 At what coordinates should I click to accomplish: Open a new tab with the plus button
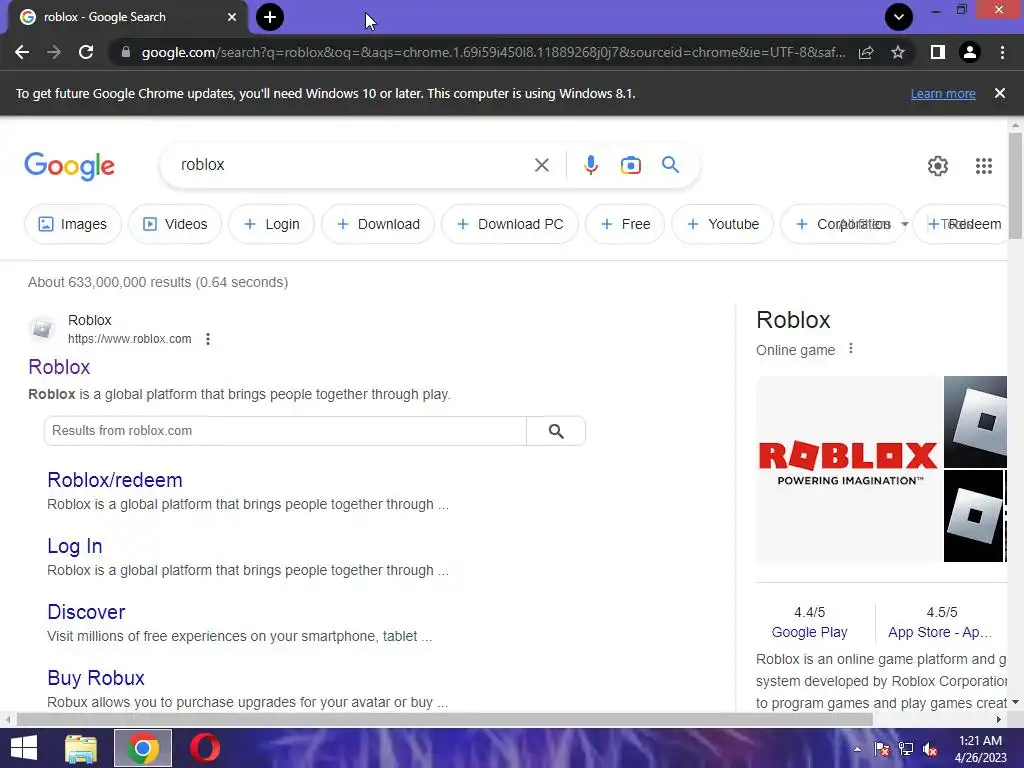[270, 17]
